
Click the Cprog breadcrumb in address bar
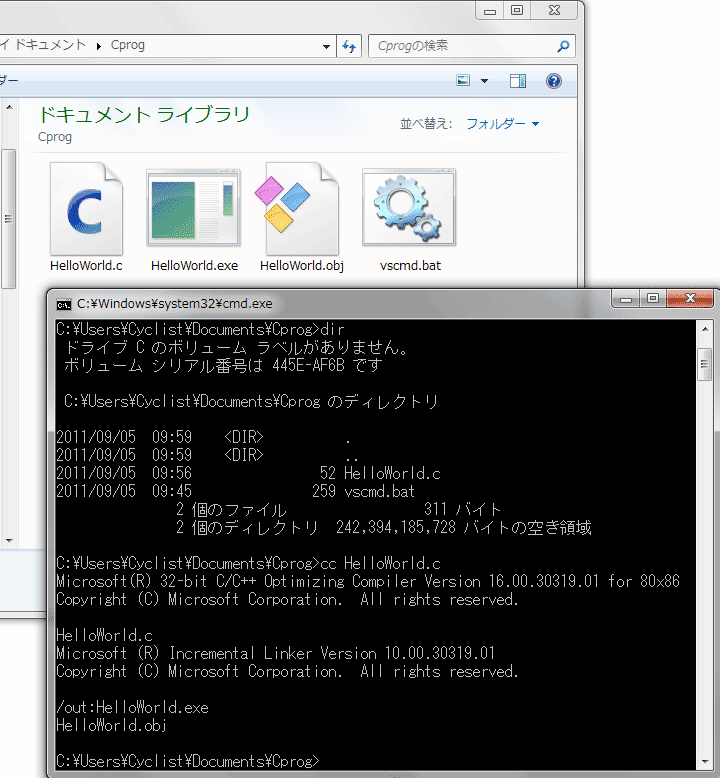click(x=128, y=45)
